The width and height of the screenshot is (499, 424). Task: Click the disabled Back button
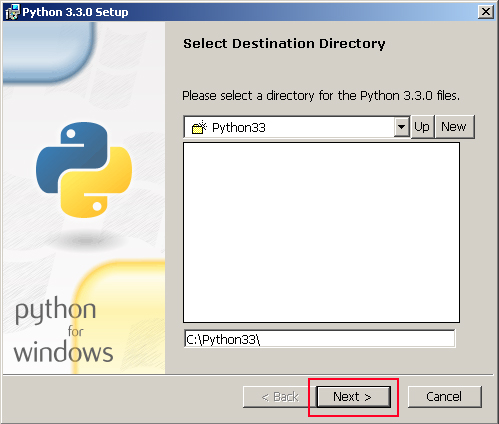click(x=279, y=397)
